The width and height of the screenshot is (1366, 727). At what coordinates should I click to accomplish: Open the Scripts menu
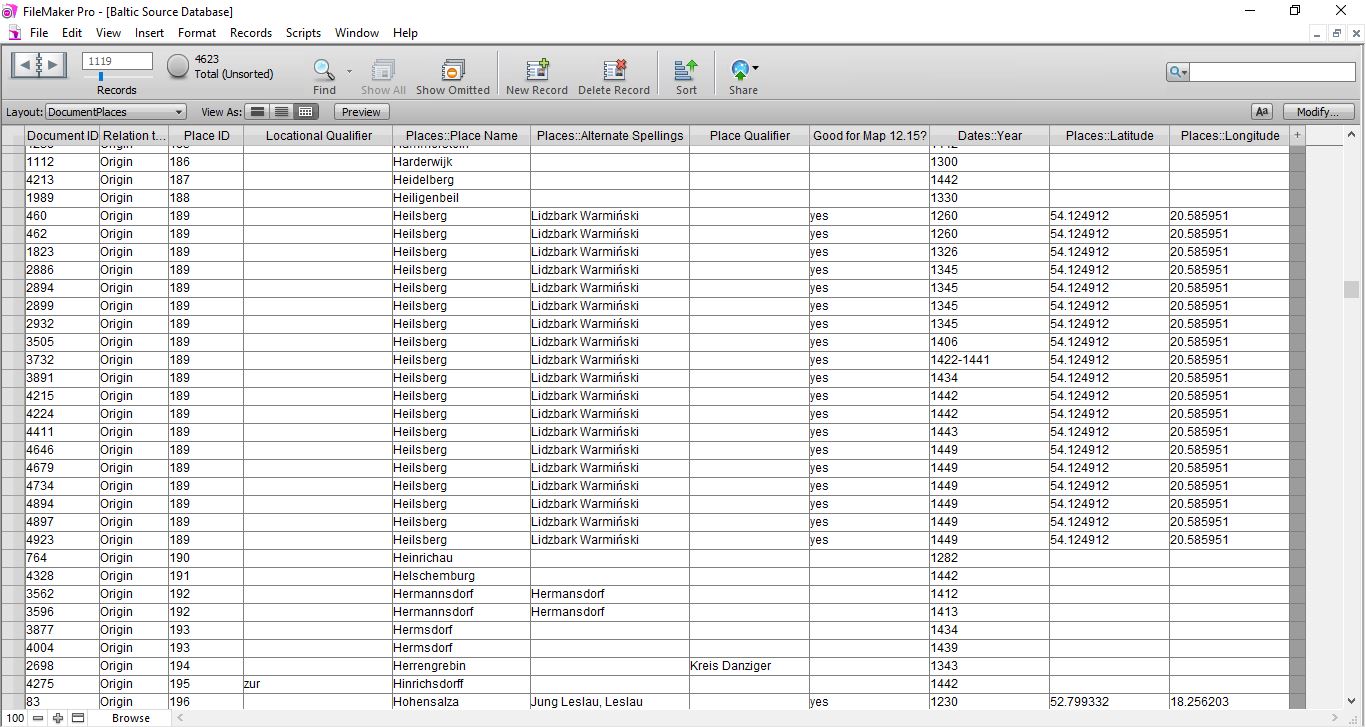point(303,33)
